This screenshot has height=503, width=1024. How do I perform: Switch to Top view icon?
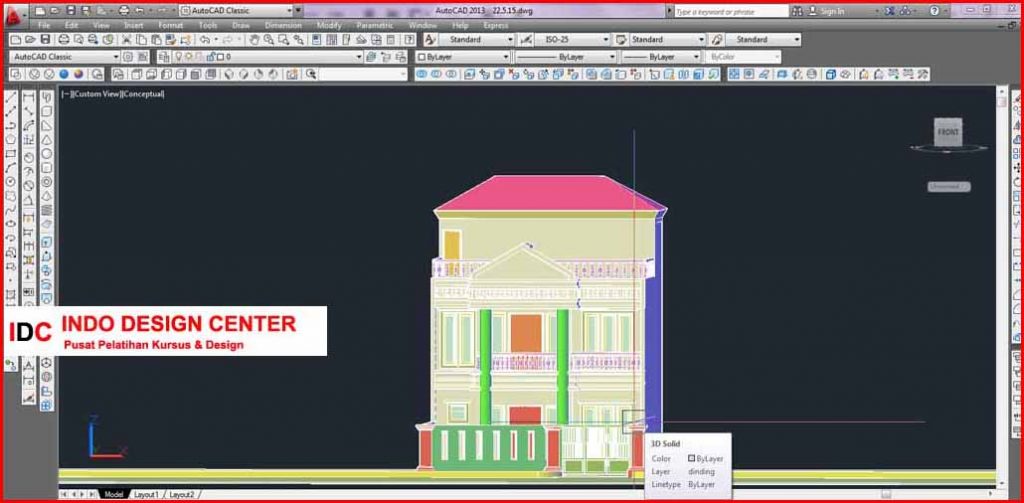[x=136, y=74]
